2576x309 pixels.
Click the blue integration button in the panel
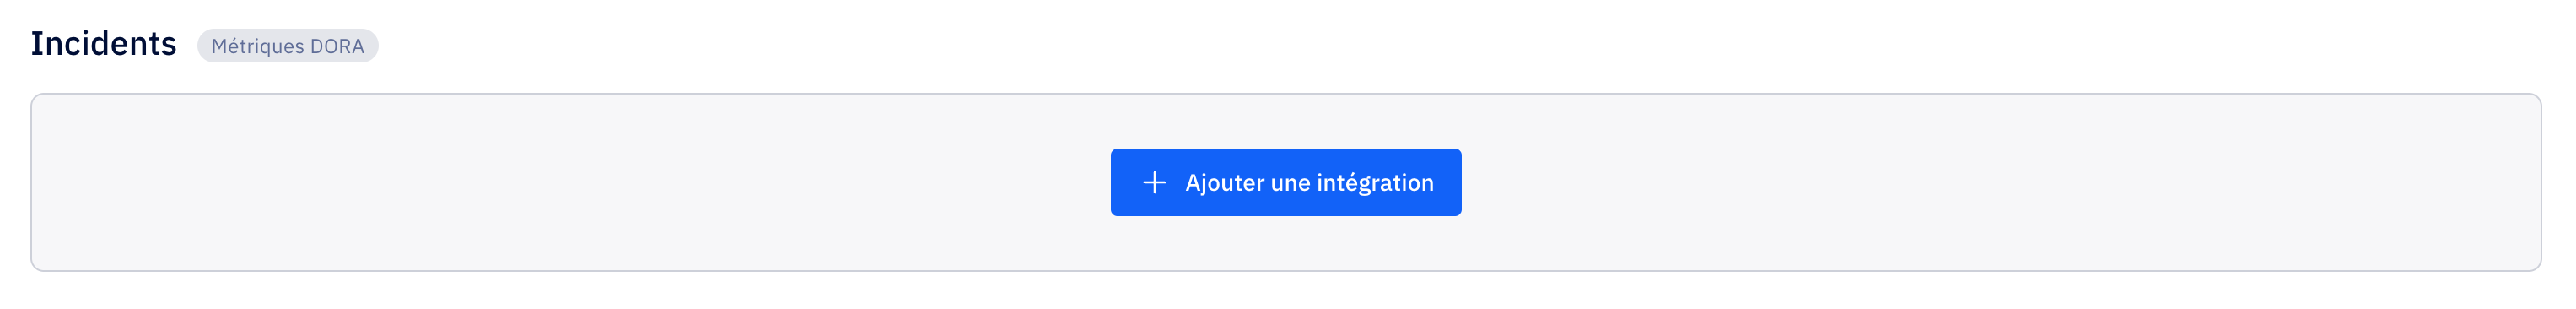click(1285, 182)
